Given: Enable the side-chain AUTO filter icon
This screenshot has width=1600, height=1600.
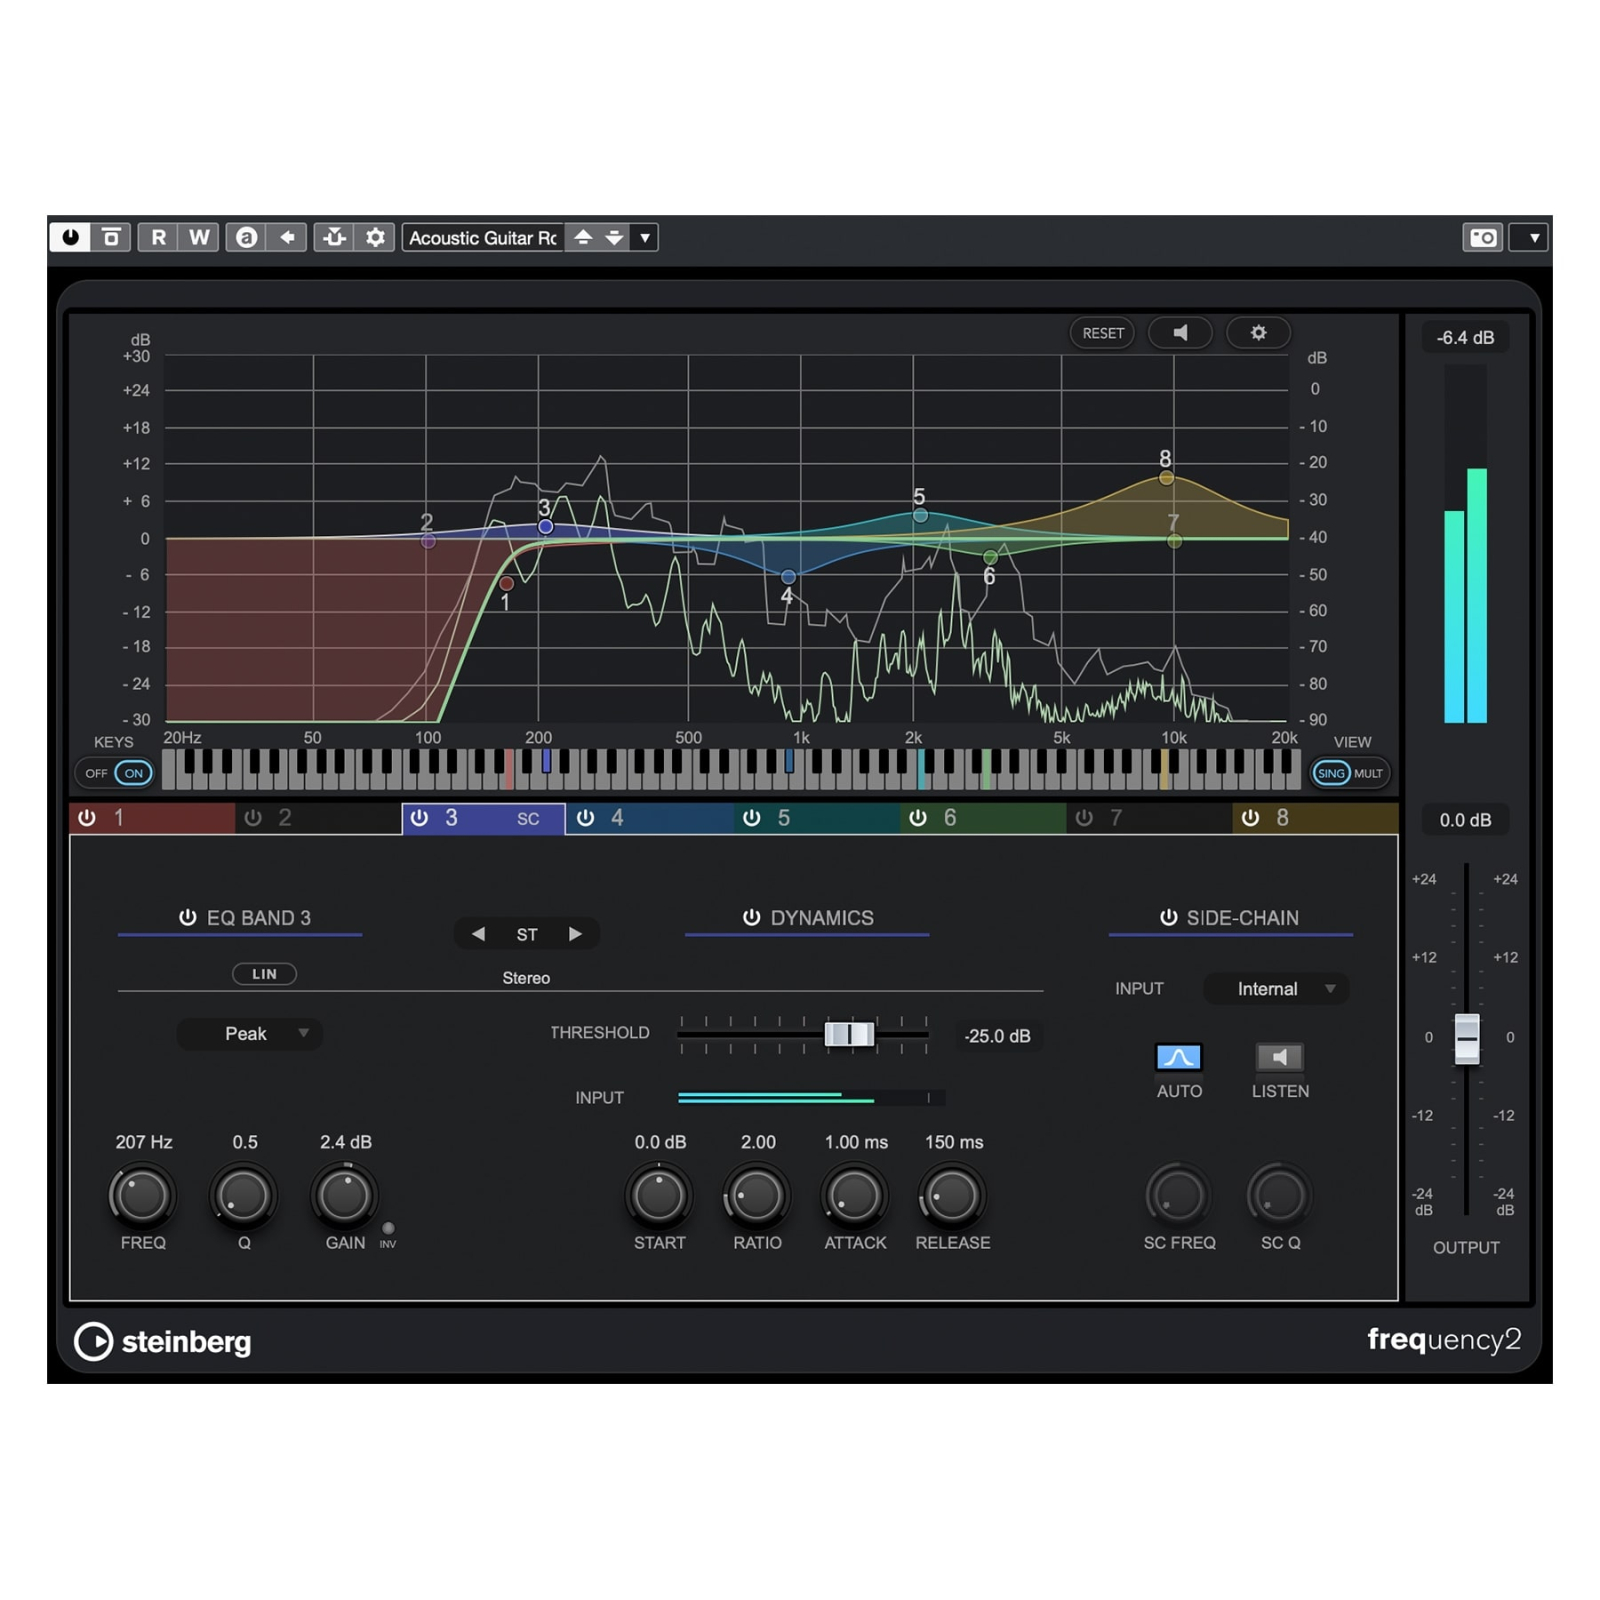Looking at the screenshot, I should [1178, 1057].
